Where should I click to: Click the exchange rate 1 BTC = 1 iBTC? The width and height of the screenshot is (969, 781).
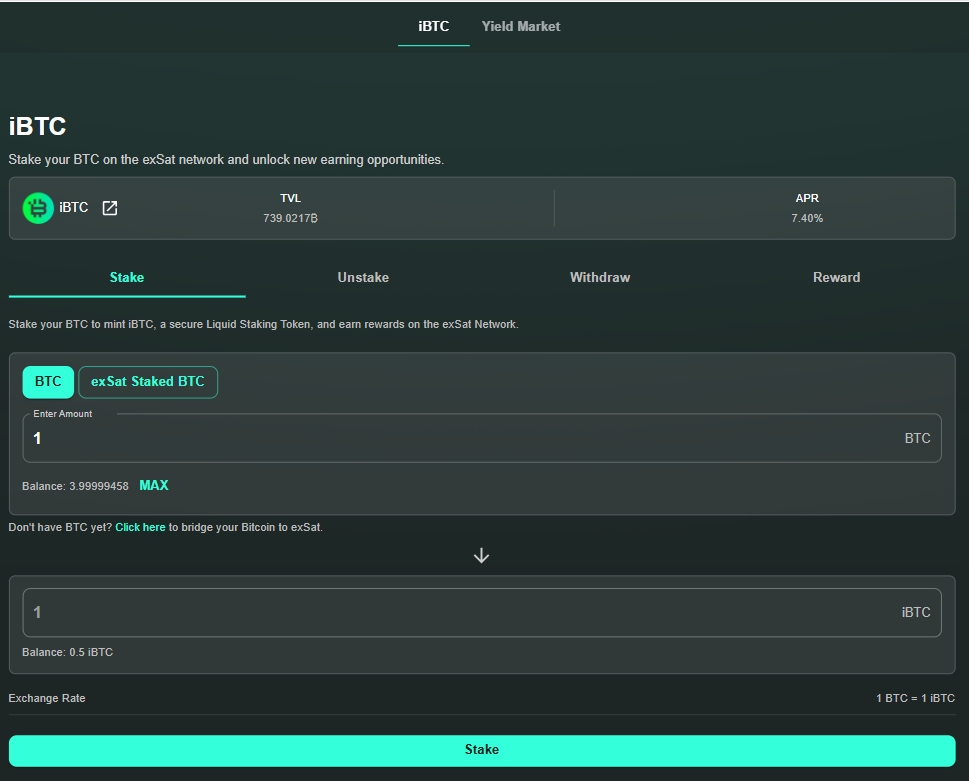914,698
